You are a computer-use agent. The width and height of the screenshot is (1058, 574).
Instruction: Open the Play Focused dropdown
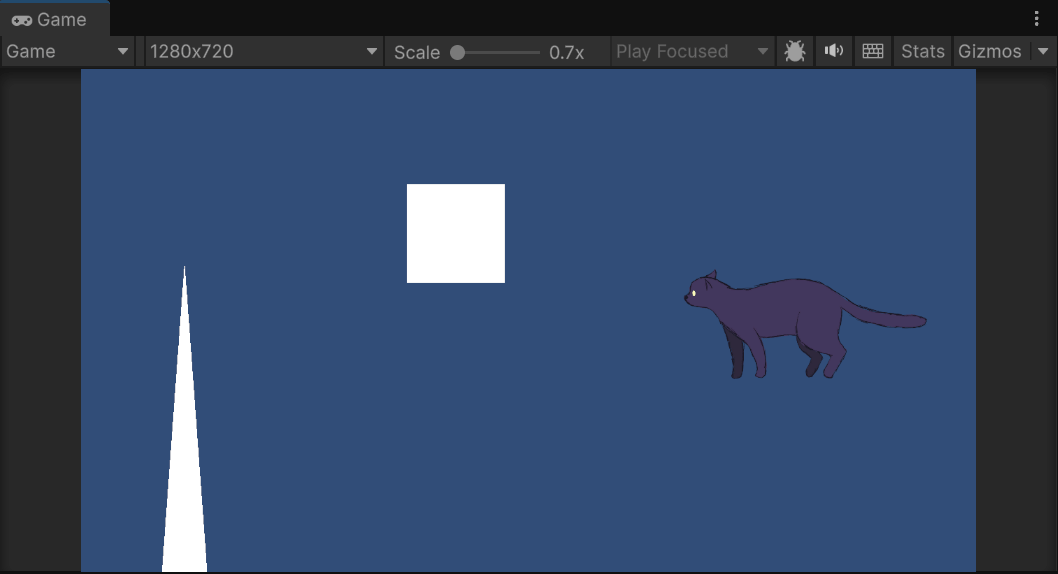(692, 52)
